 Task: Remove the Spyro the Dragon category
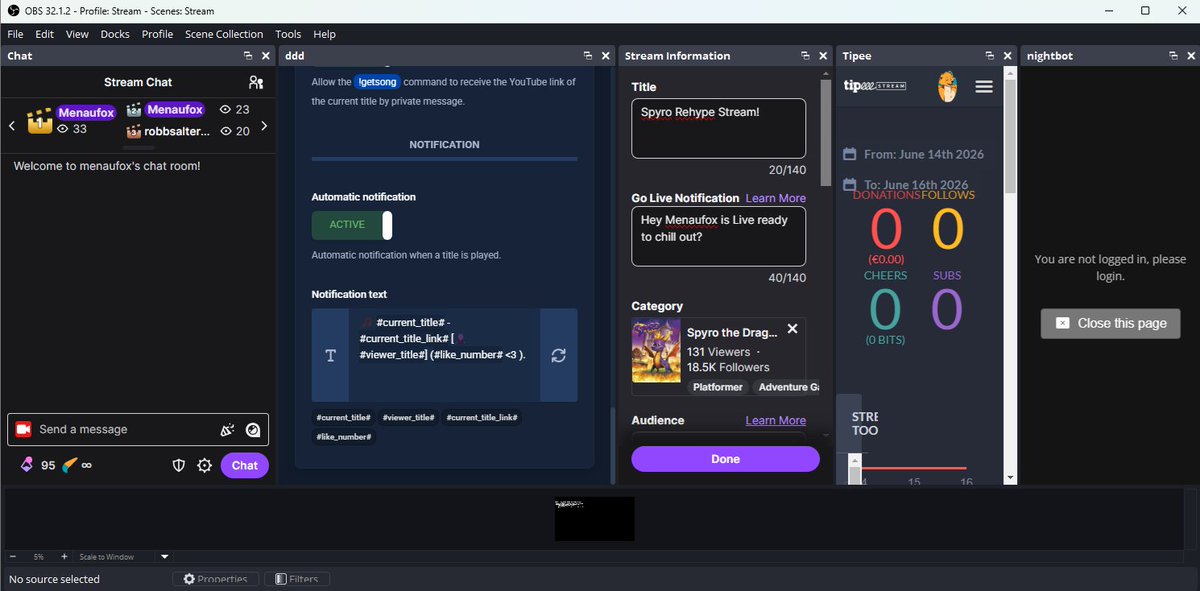(793, 328)
